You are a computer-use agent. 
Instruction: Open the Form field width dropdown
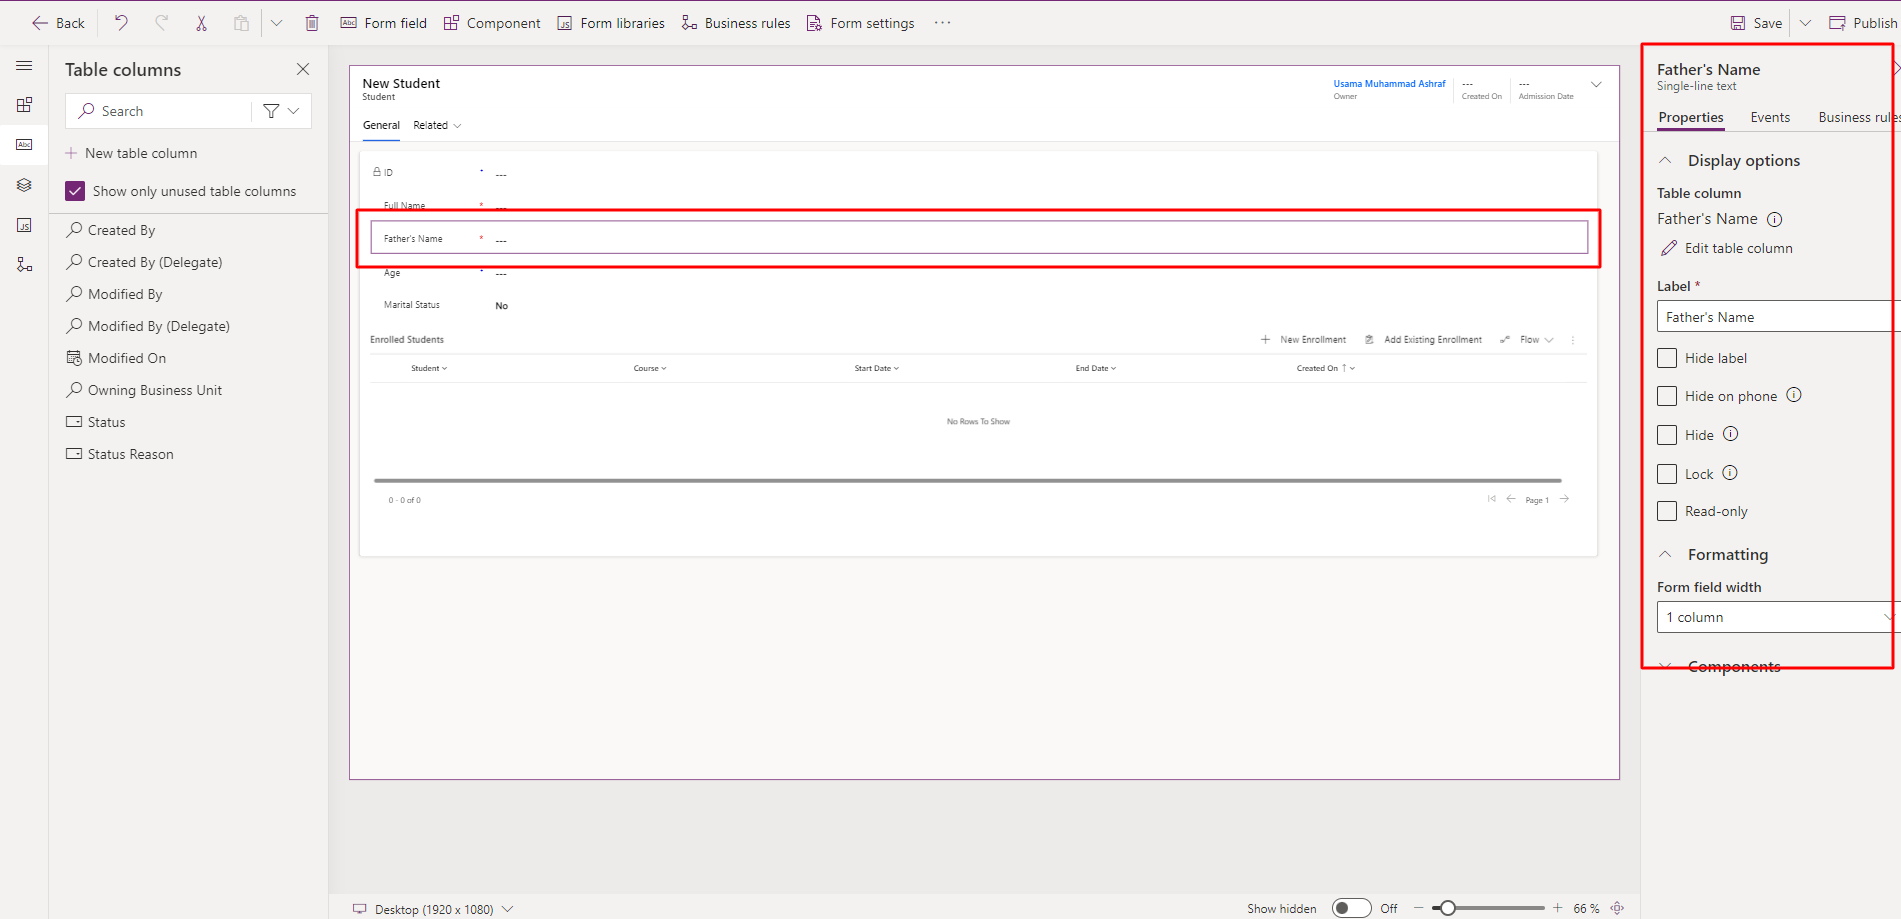[1775, 617]
